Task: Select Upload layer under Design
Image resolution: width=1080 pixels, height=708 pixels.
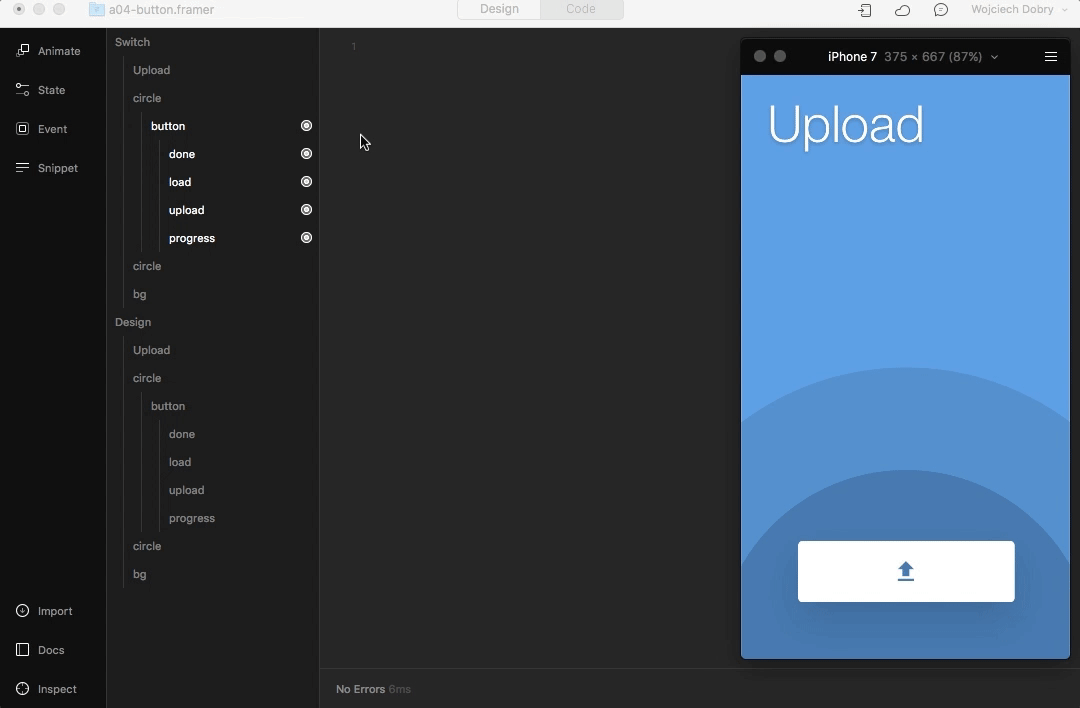Action: (x=152, y=350)
